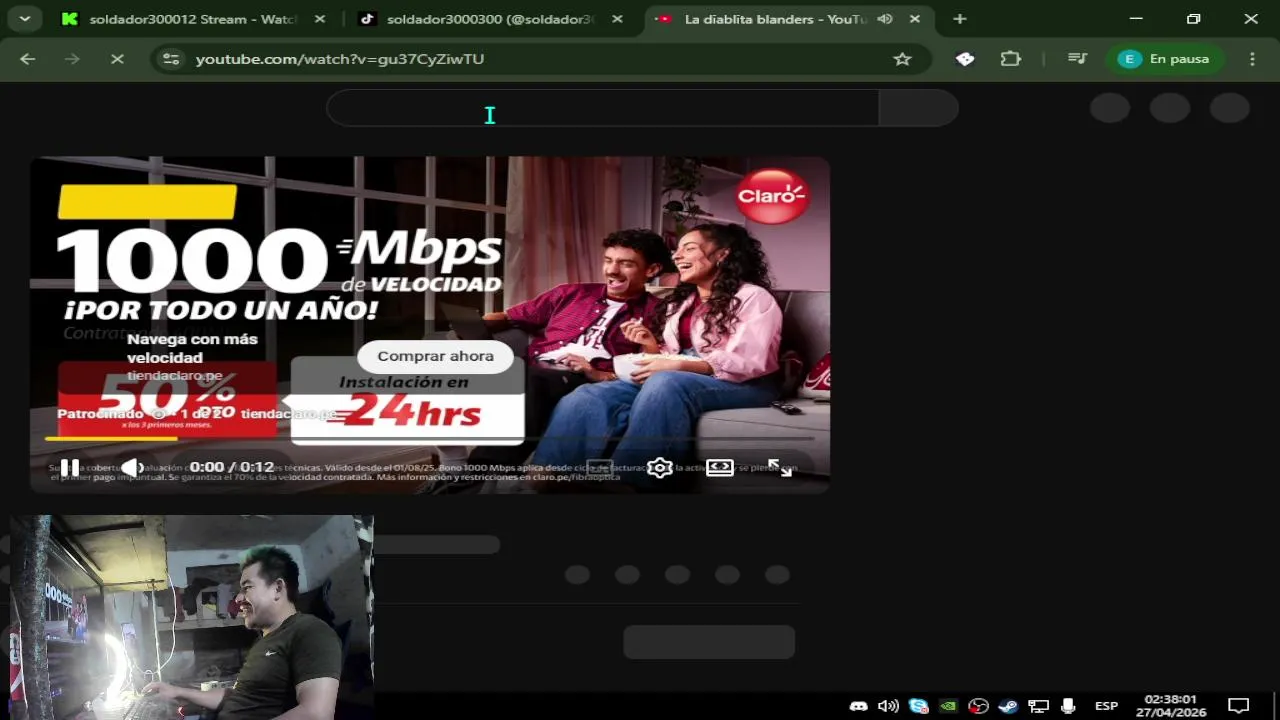Click the ad title Navega con más velocidad
The height and width of the screenshot is (720, 1280).
click(x=192, y=348)
